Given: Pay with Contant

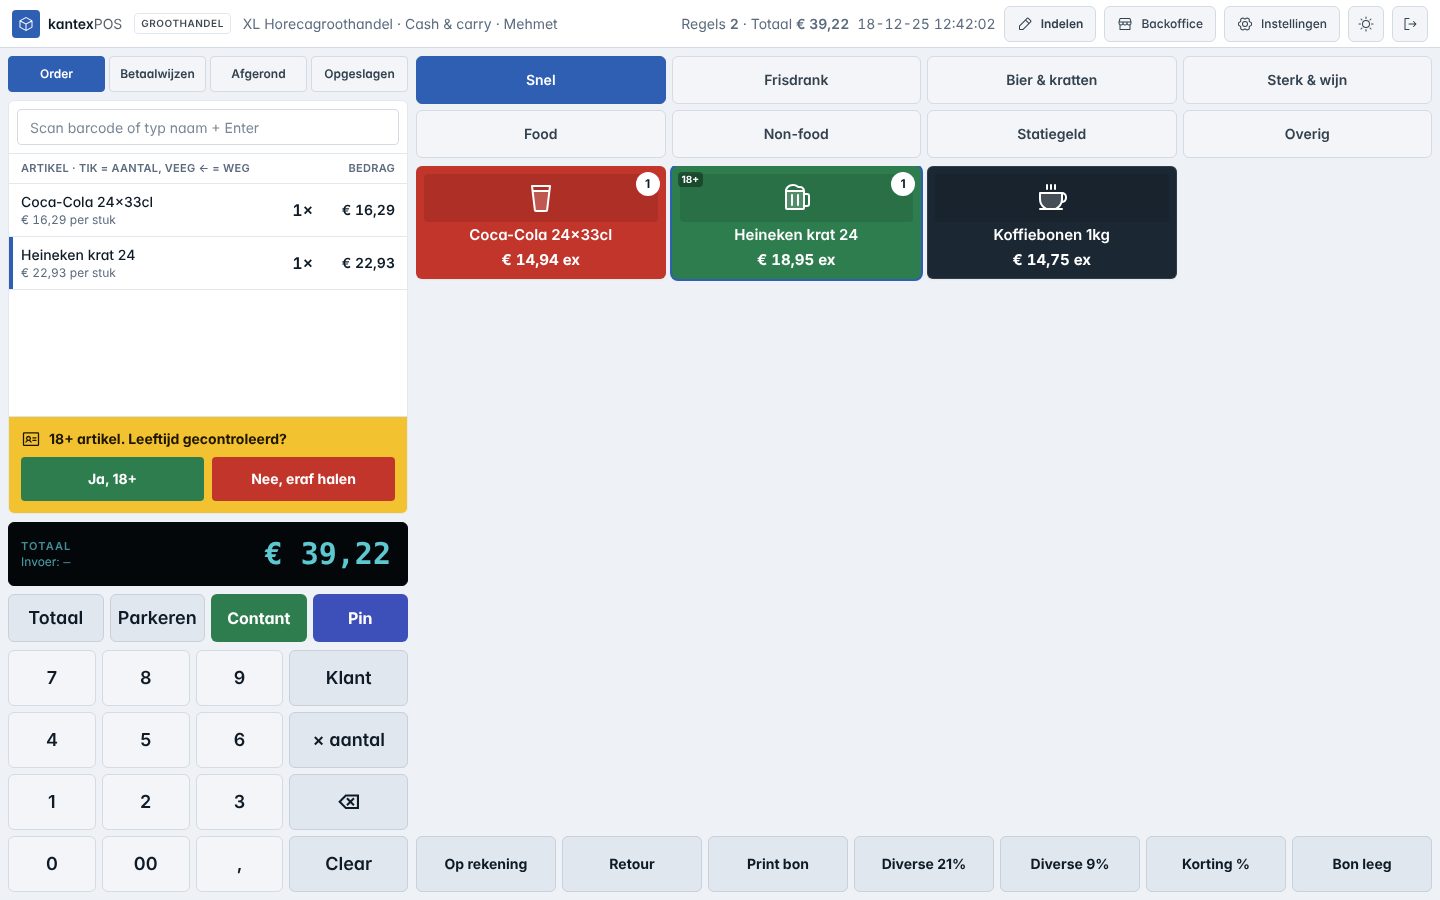Looking at the screenshot, I should click(x=258, y=618).
